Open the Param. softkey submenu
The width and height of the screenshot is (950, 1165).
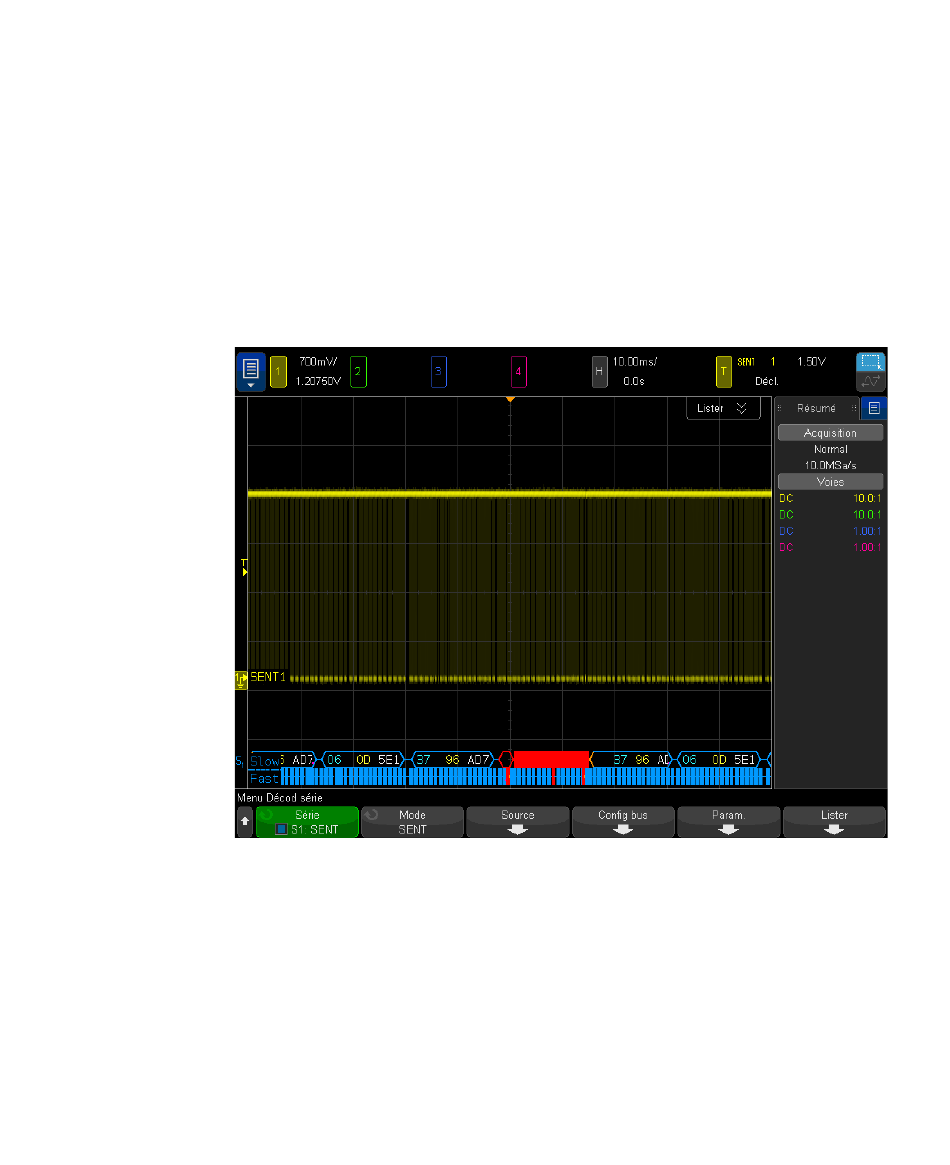(x=729, y=822)
